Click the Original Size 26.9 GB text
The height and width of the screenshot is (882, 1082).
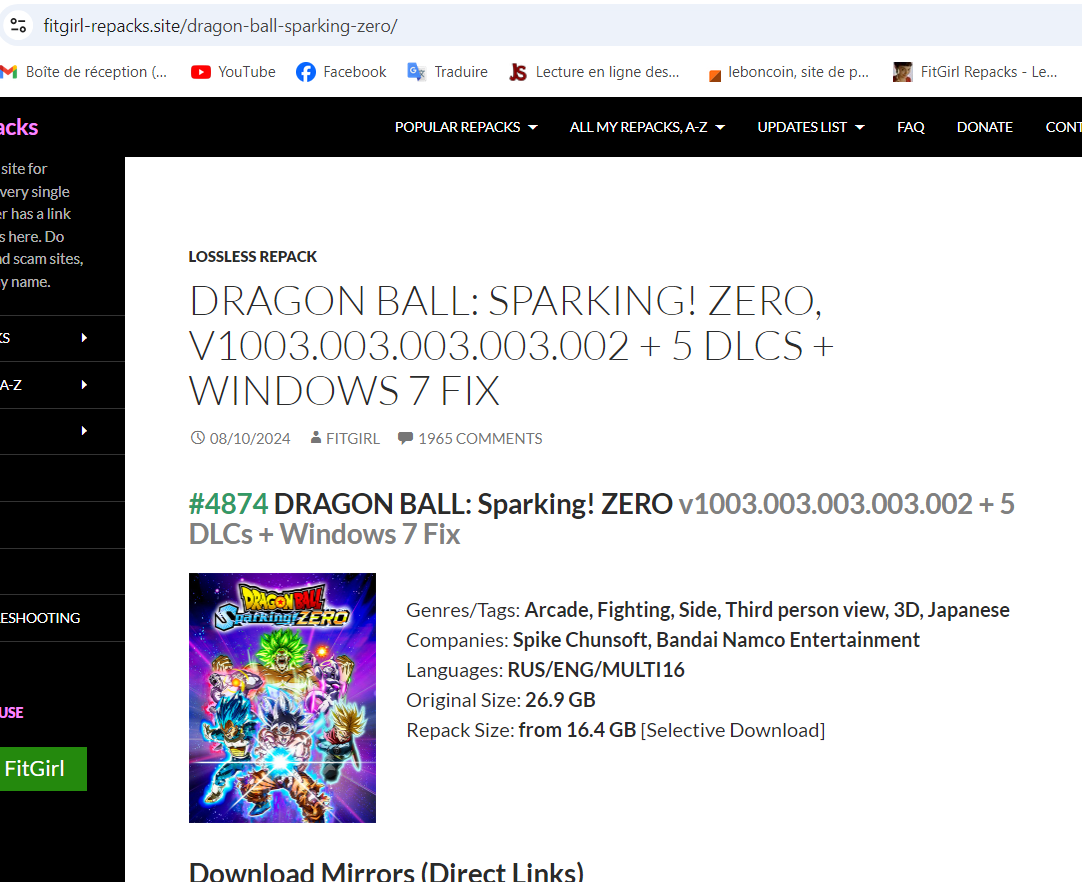pyautogui.click(x=560, y=700)
